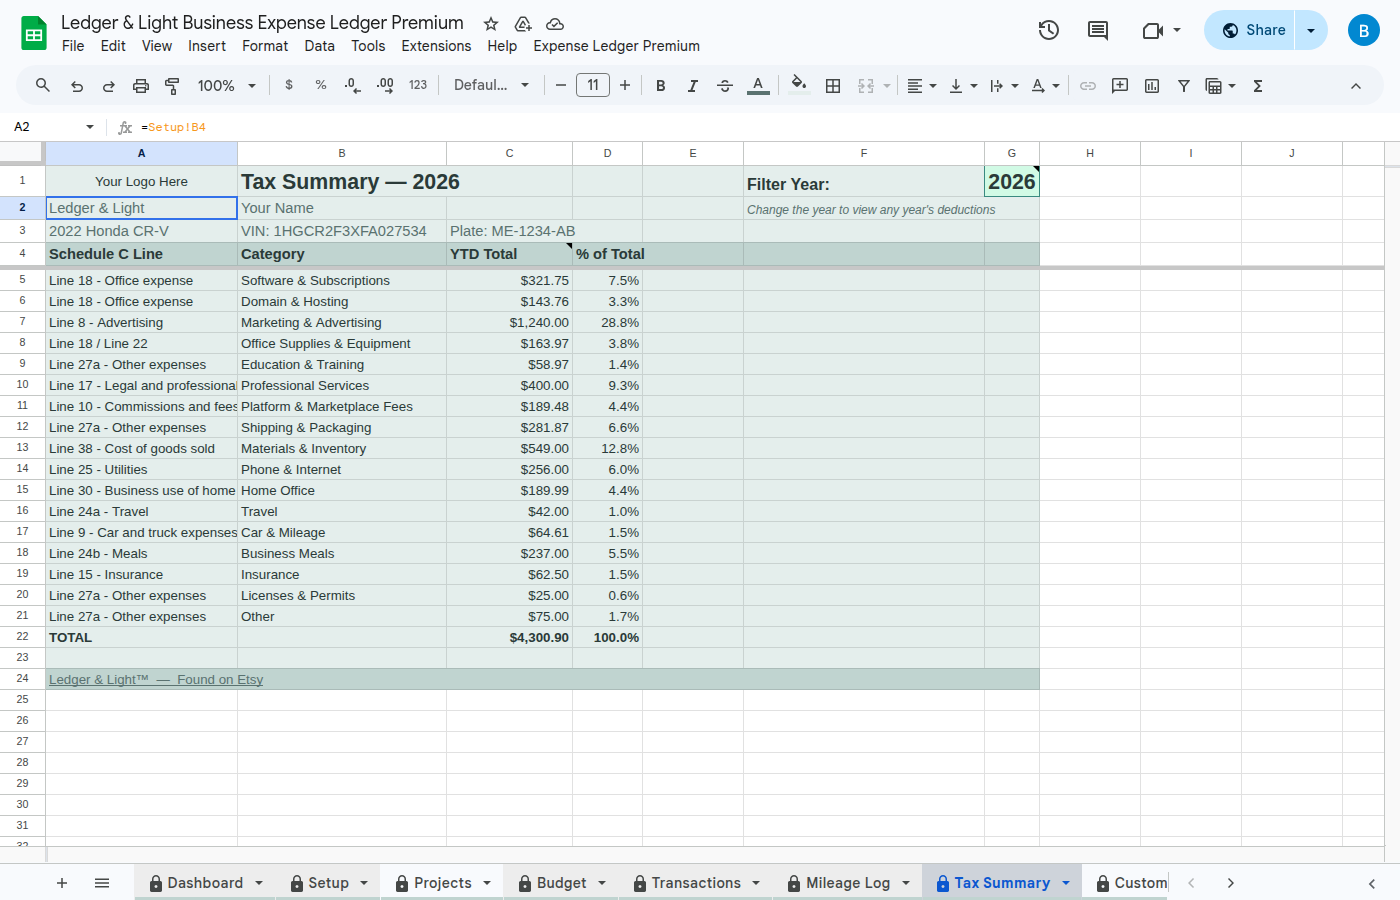This screenshot has width=1400, height=900.
Task: Open the Format menu
Action: [x=265, y=46]
